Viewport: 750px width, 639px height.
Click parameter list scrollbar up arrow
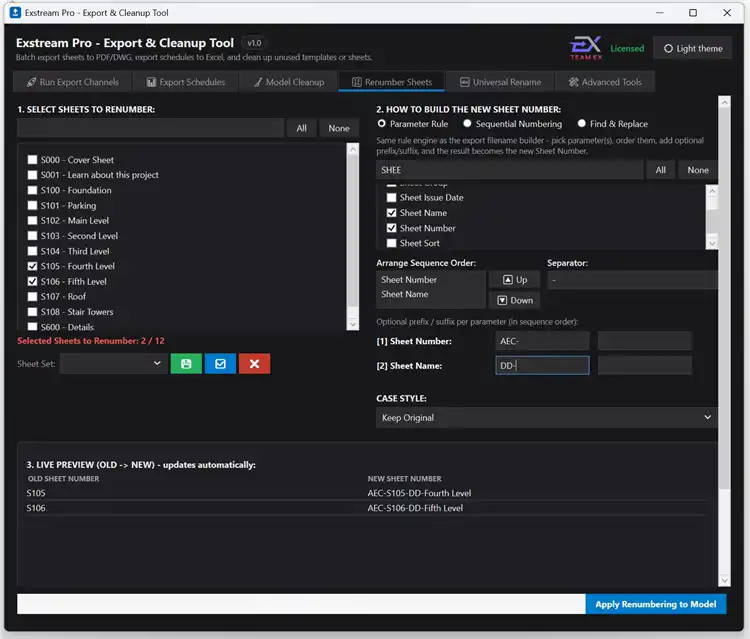click(x=712, y=191)
